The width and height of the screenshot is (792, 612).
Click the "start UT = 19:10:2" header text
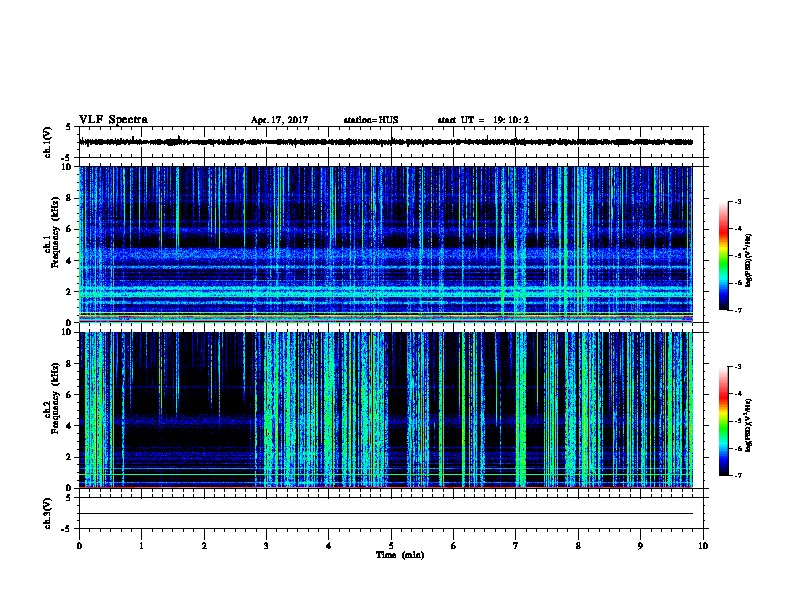[483, 120]
